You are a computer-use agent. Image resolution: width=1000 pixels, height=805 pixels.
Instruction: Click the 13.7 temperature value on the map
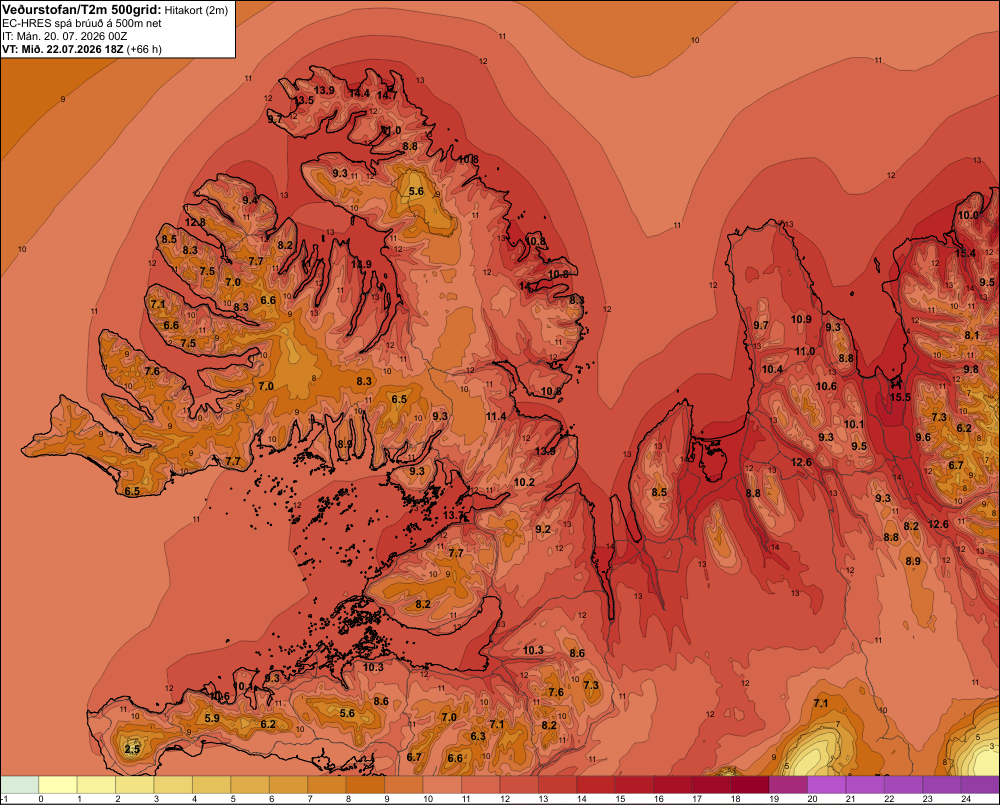(x=453, y=515)
